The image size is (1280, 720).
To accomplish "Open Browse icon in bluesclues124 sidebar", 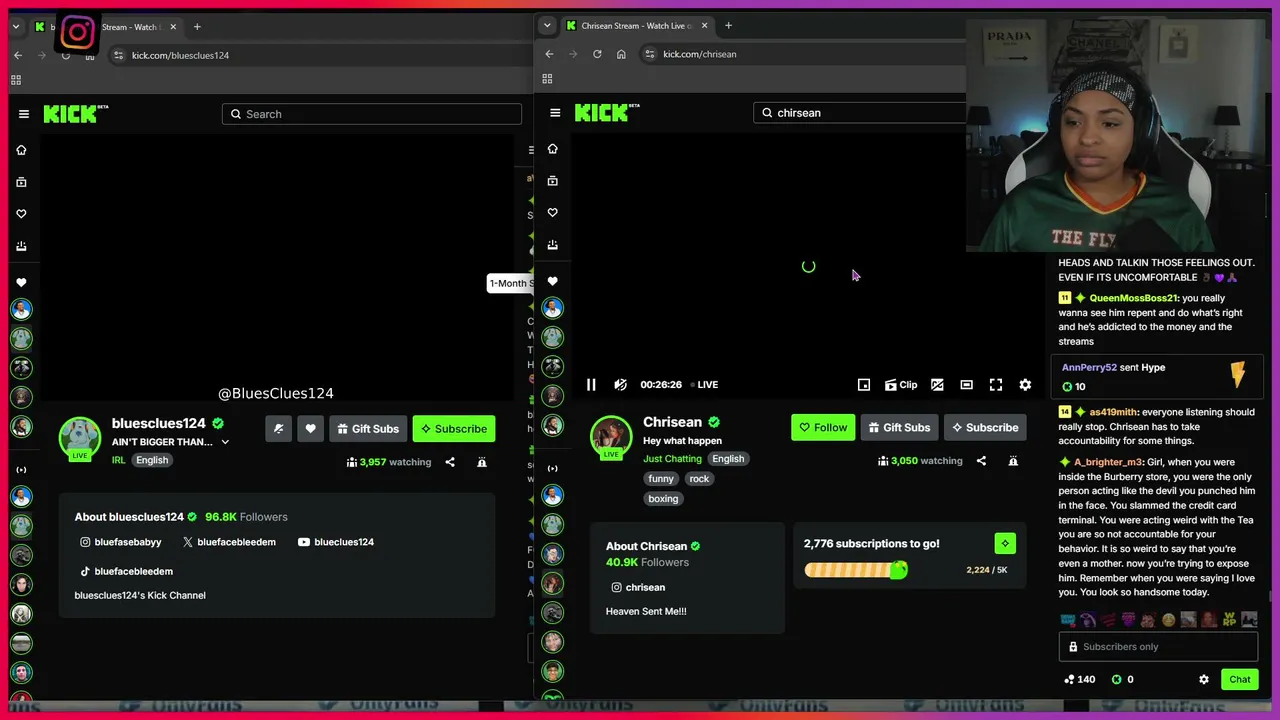I will pos(21,182).
